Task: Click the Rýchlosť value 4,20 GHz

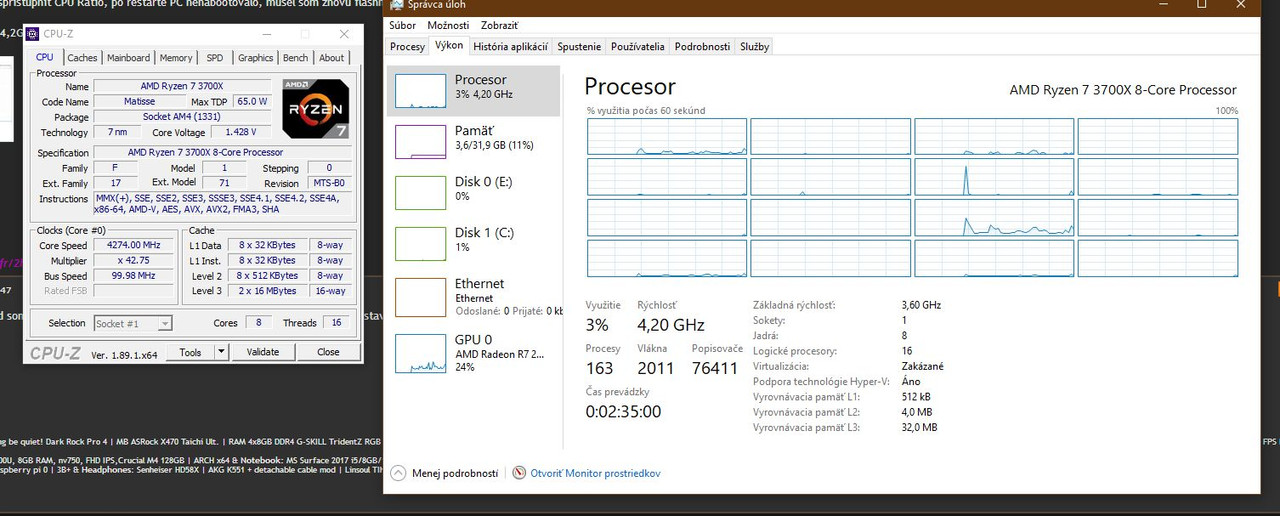Action: pos(671,325)
